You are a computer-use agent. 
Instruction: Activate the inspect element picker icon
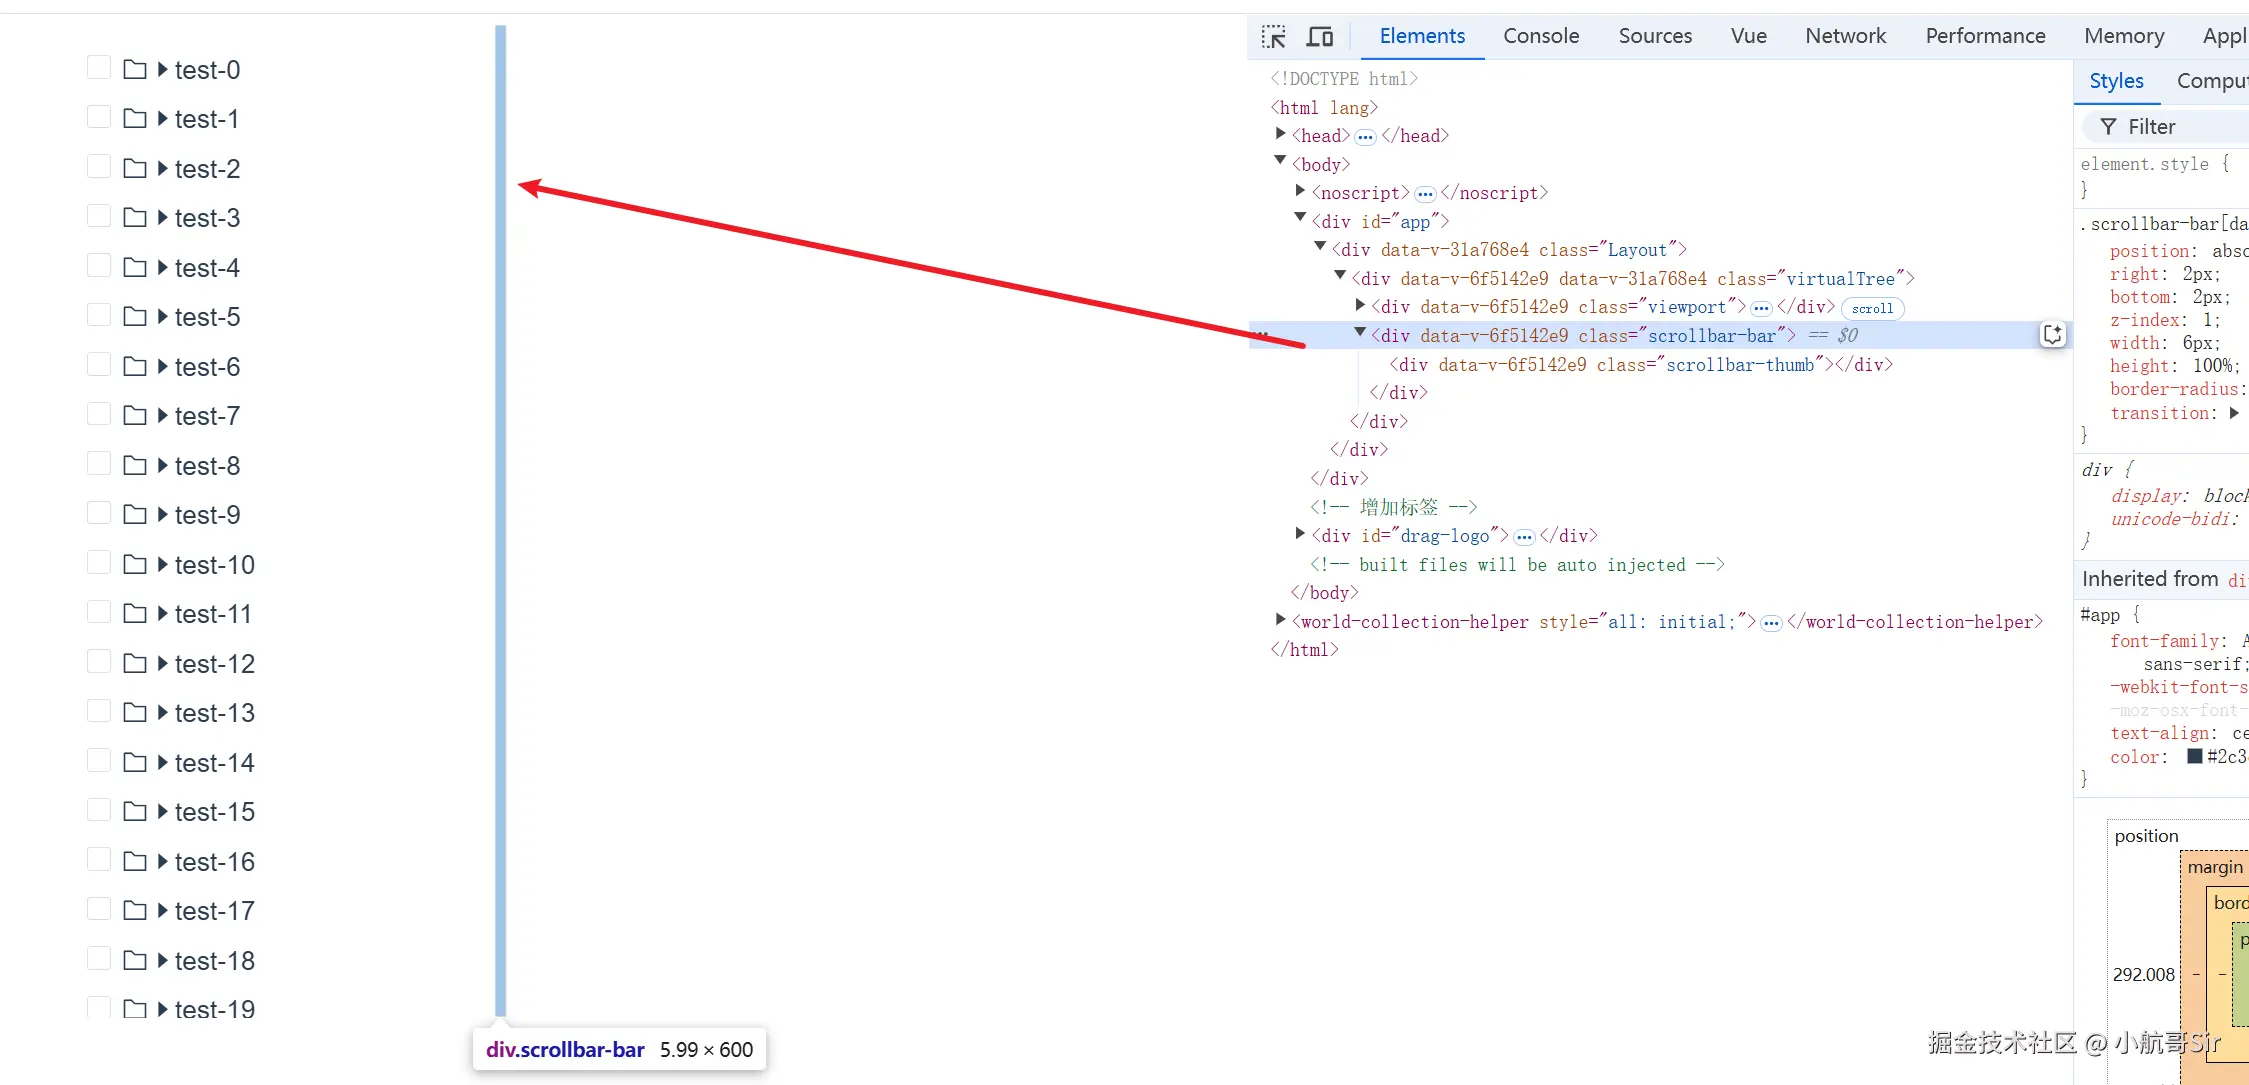click(1273, 37)
